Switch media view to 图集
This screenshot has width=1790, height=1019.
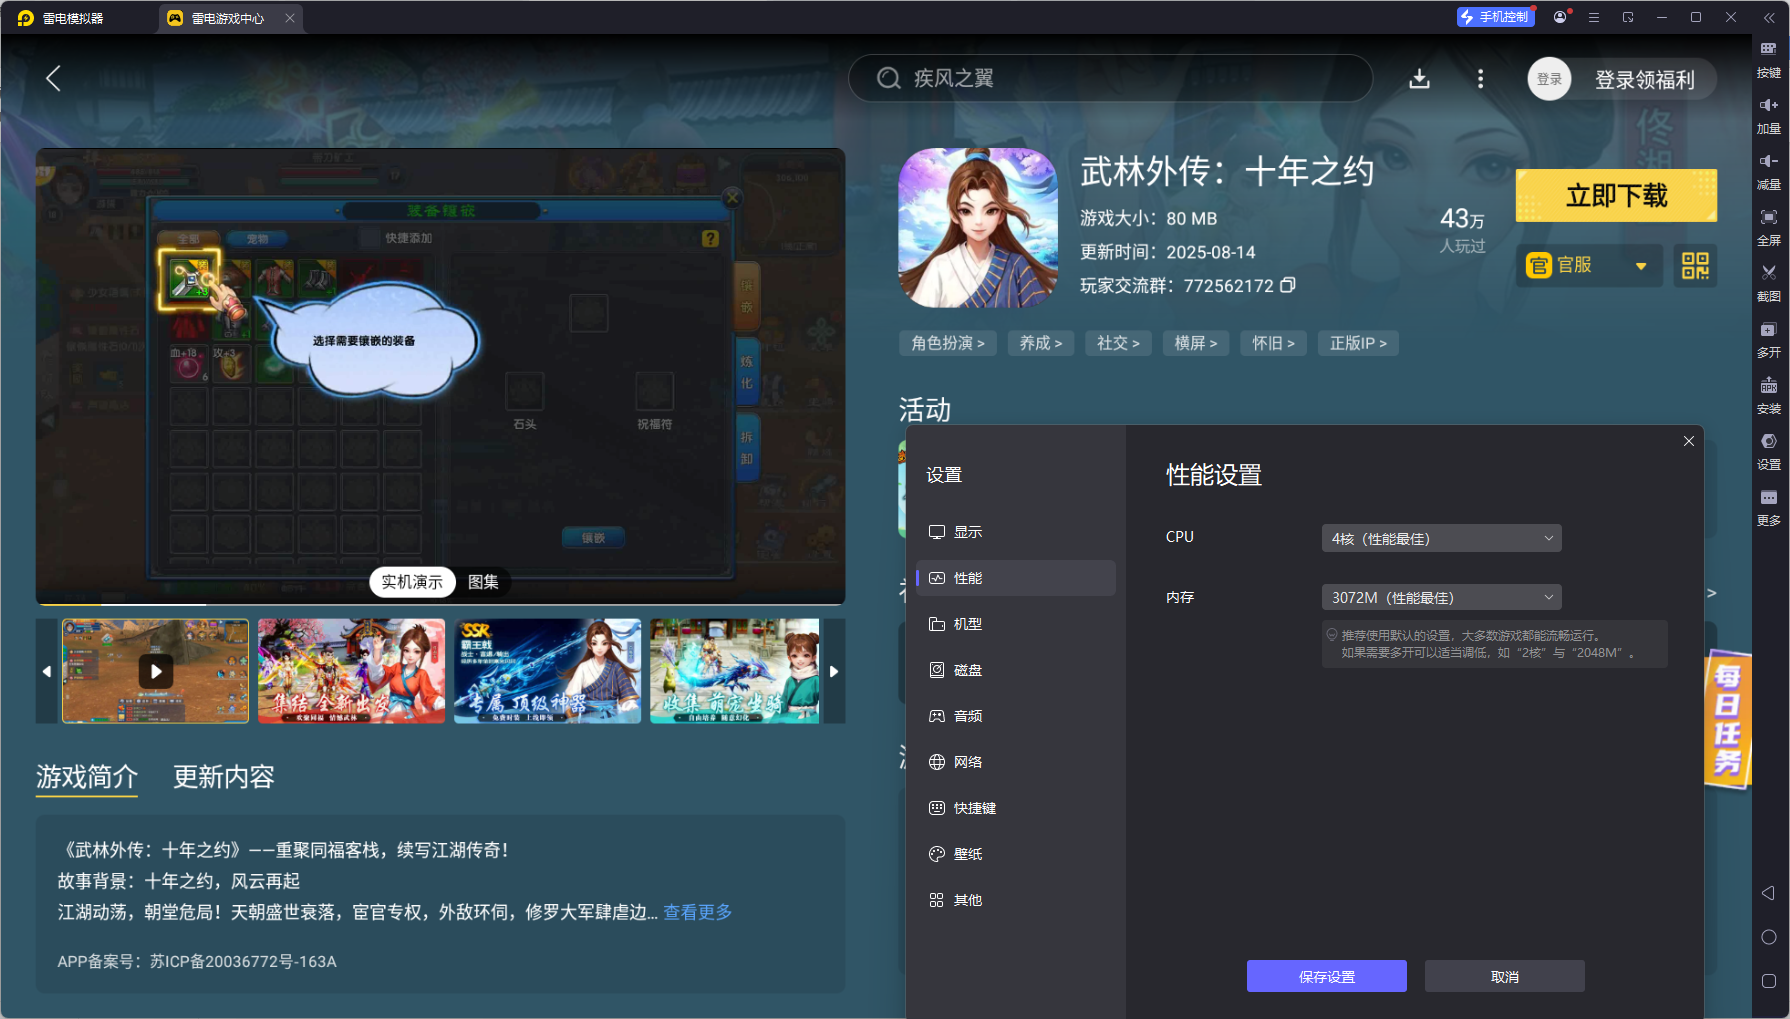point(483,582)
